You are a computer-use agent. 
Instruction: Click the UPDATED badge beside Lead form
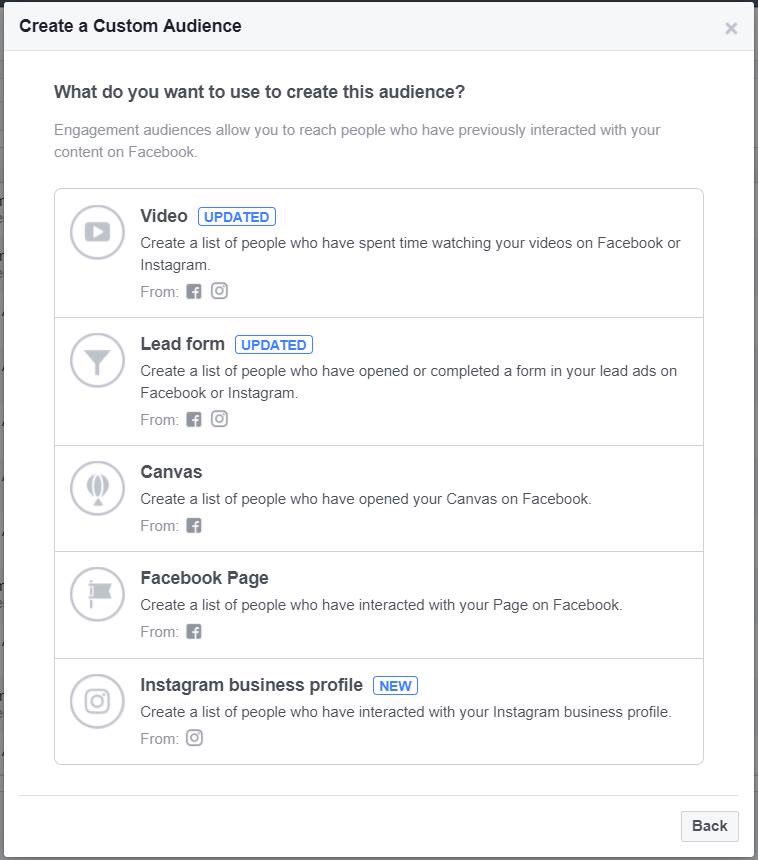tap(274, 344)
